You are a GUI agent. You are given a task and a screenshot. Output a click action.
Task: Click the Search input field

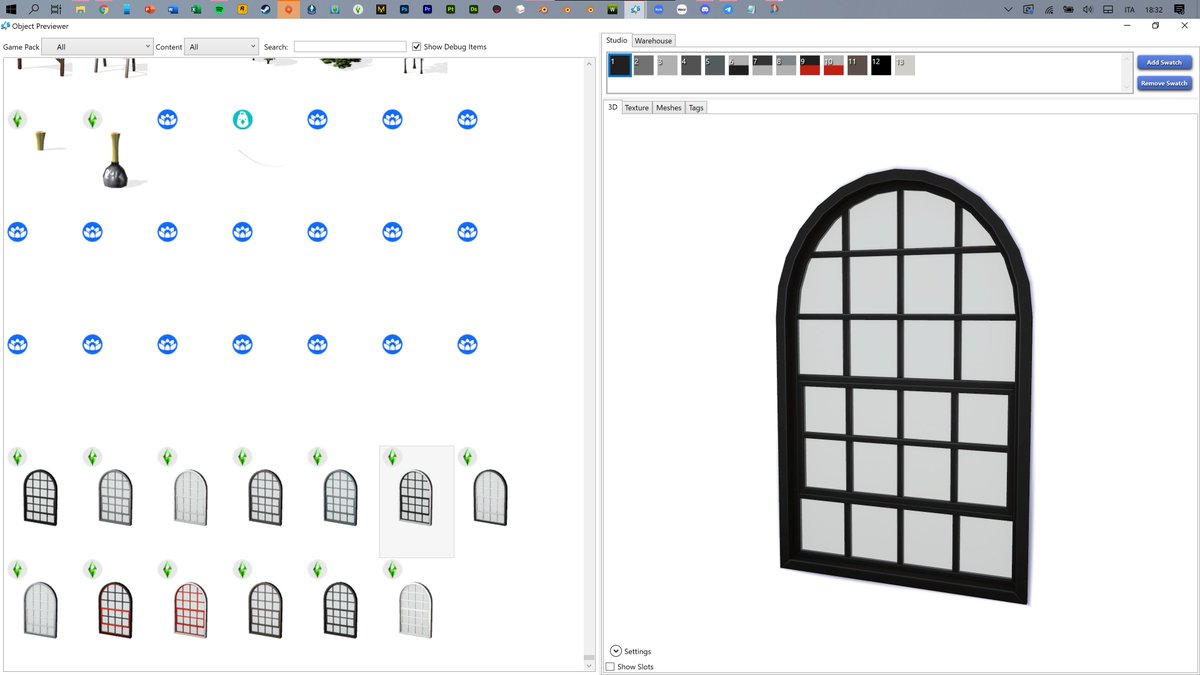[350, 47]
